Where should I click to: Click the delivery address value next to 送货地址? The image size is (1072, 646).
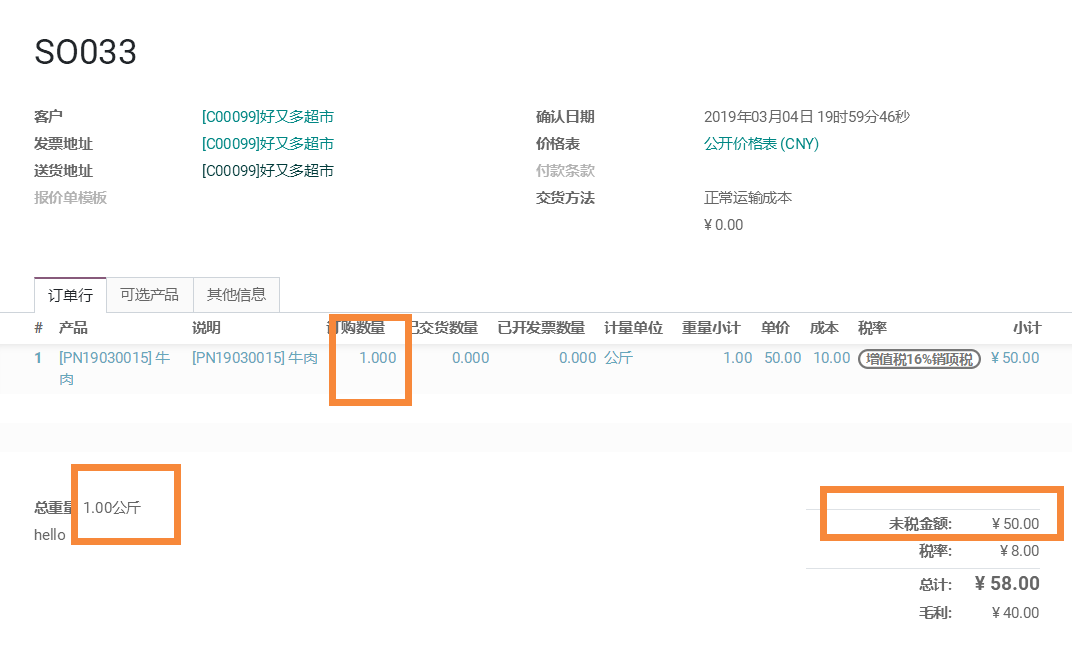pos(267,171)
